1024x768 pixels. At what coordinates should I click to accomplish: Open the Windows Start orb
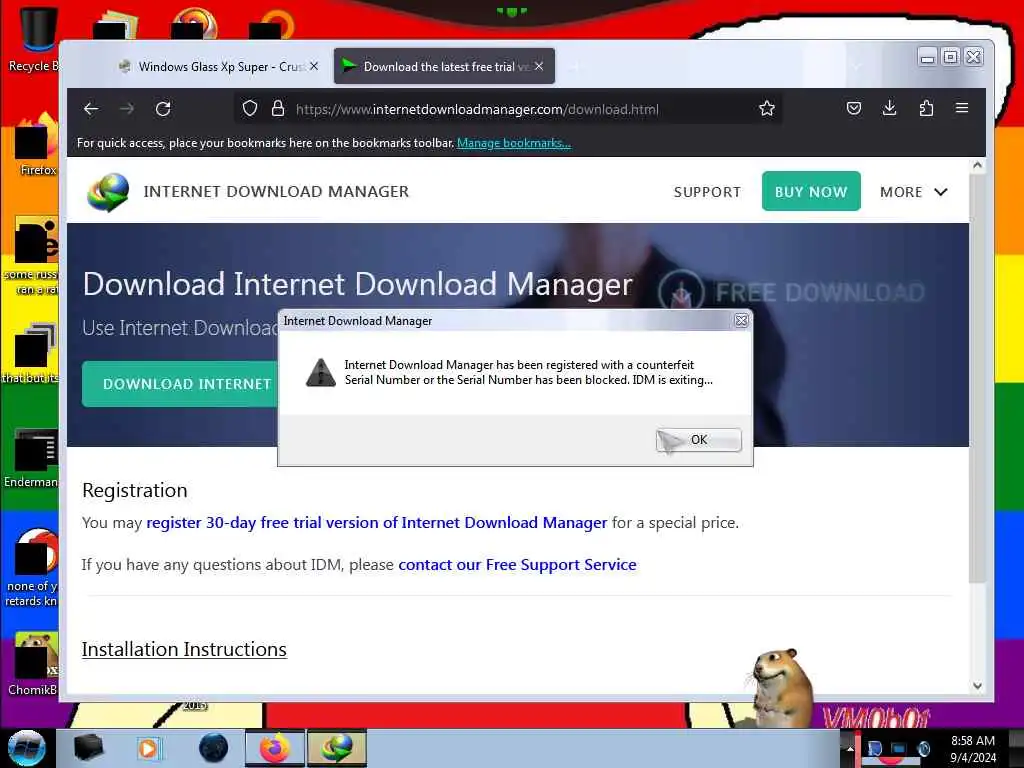tap(27, 748)
